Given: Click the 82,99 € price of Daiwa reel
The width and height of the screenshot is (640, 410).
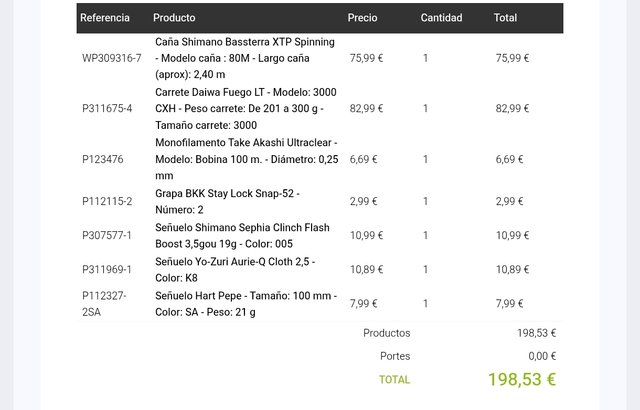Looking at the screenshot, I should (x=366, y=109).
